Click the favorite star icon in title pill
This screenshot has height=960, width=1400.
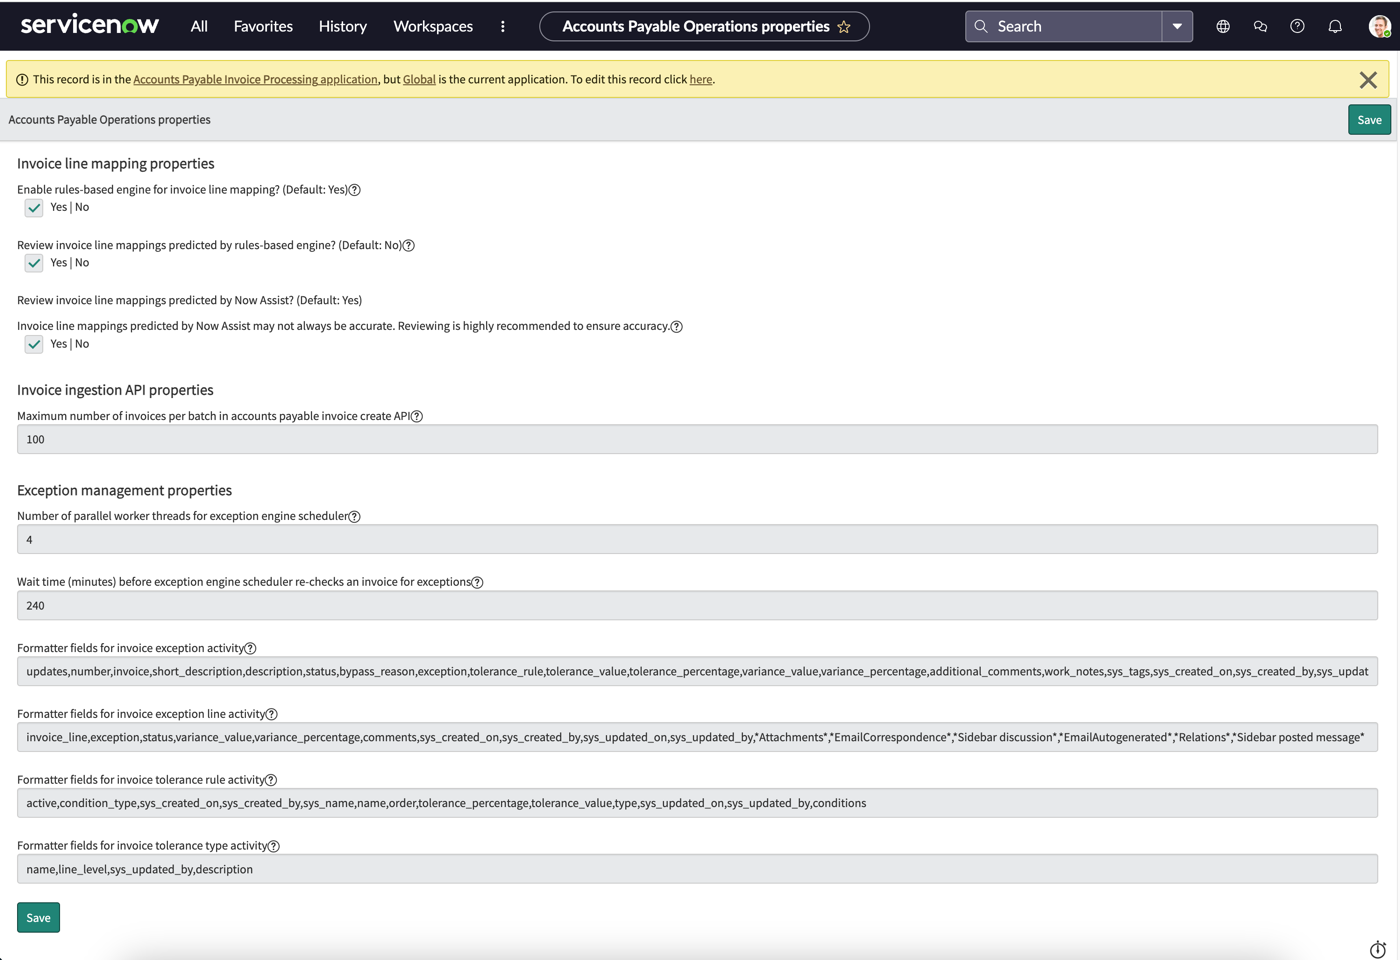tap(844, 27)
